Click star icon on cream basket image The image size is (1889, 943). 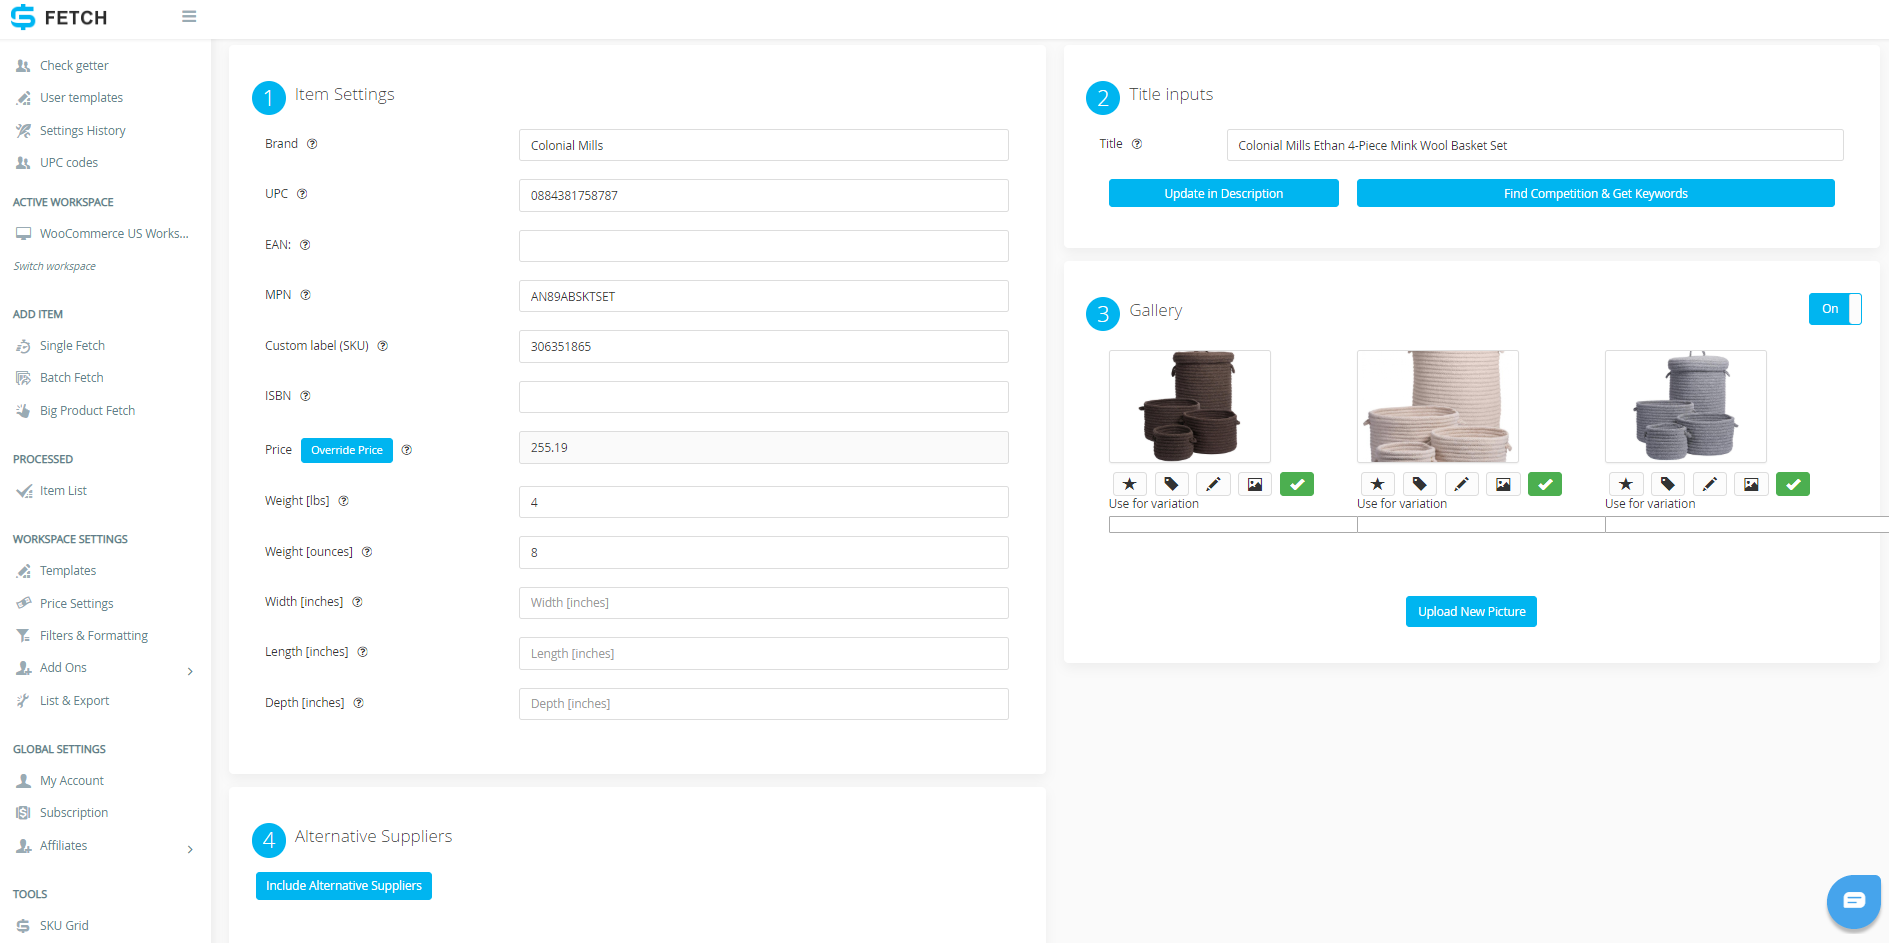[x=1377, y=484]
